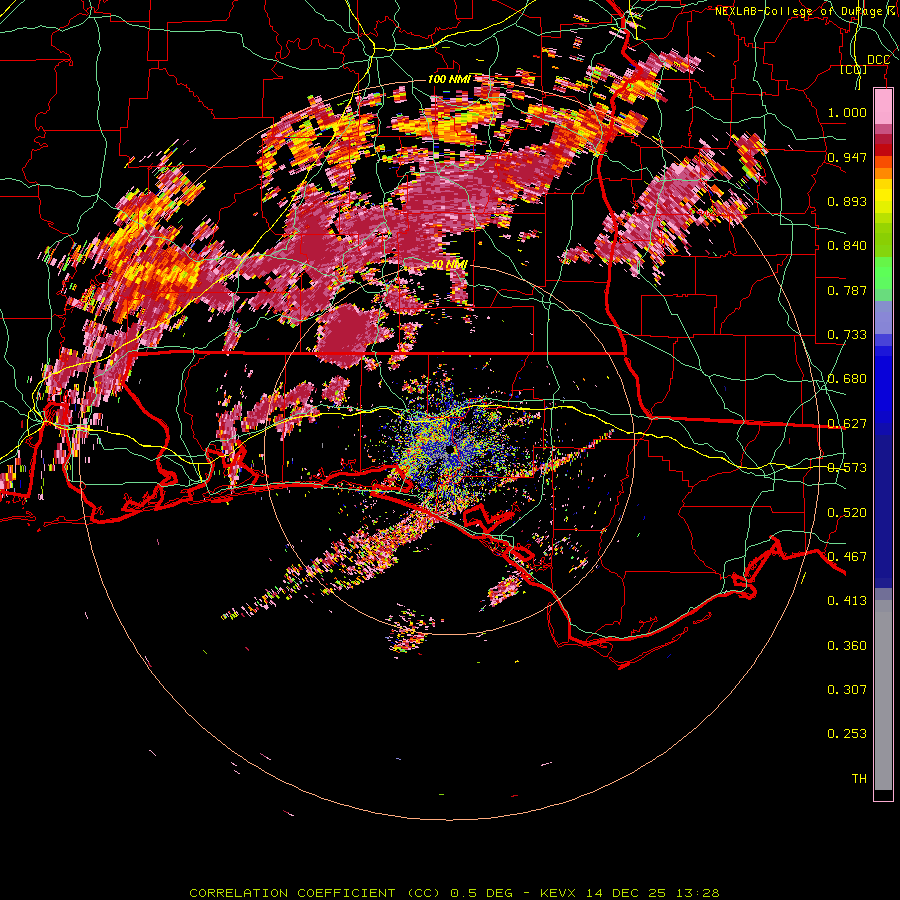Click the 0.307 scale value

point(847,690)
